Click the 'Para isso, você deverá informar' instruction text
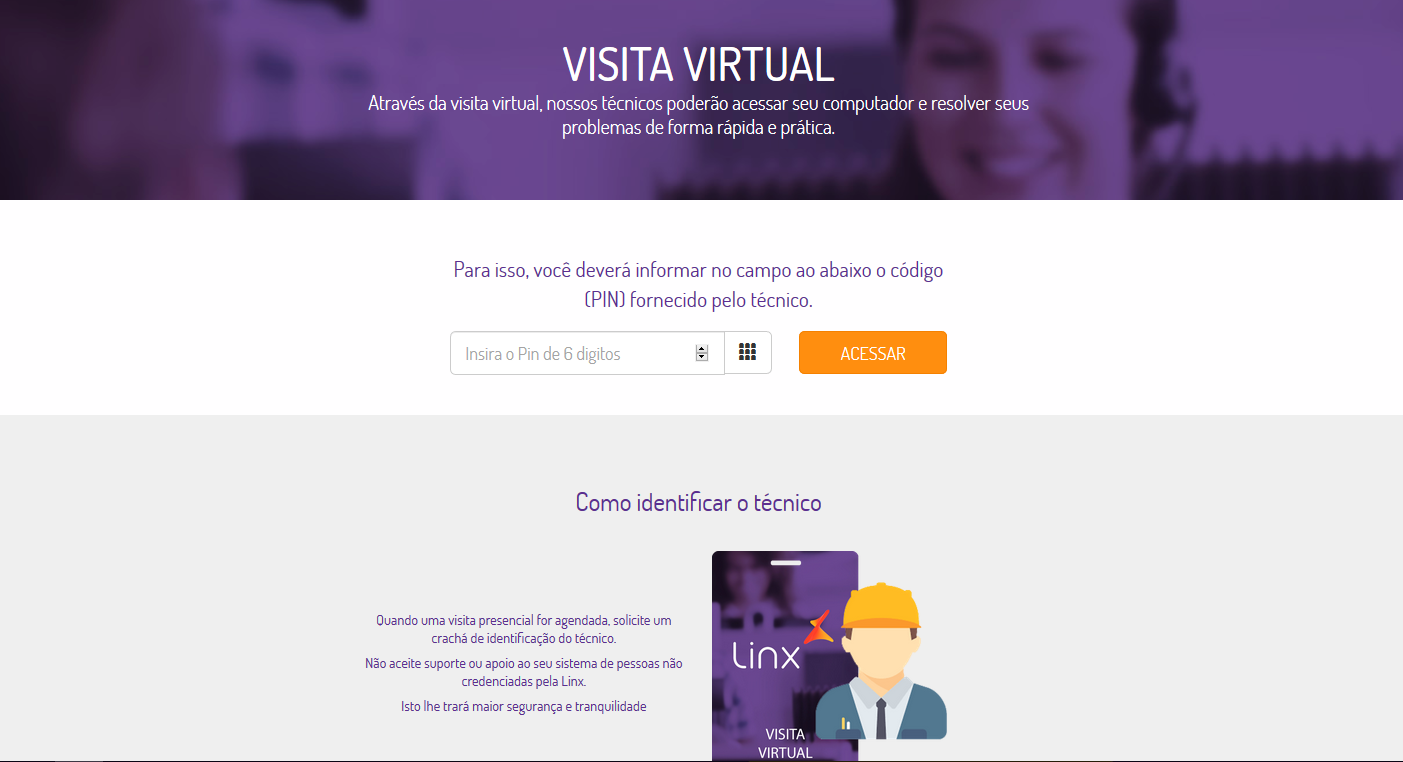 (x=698, y=285)
